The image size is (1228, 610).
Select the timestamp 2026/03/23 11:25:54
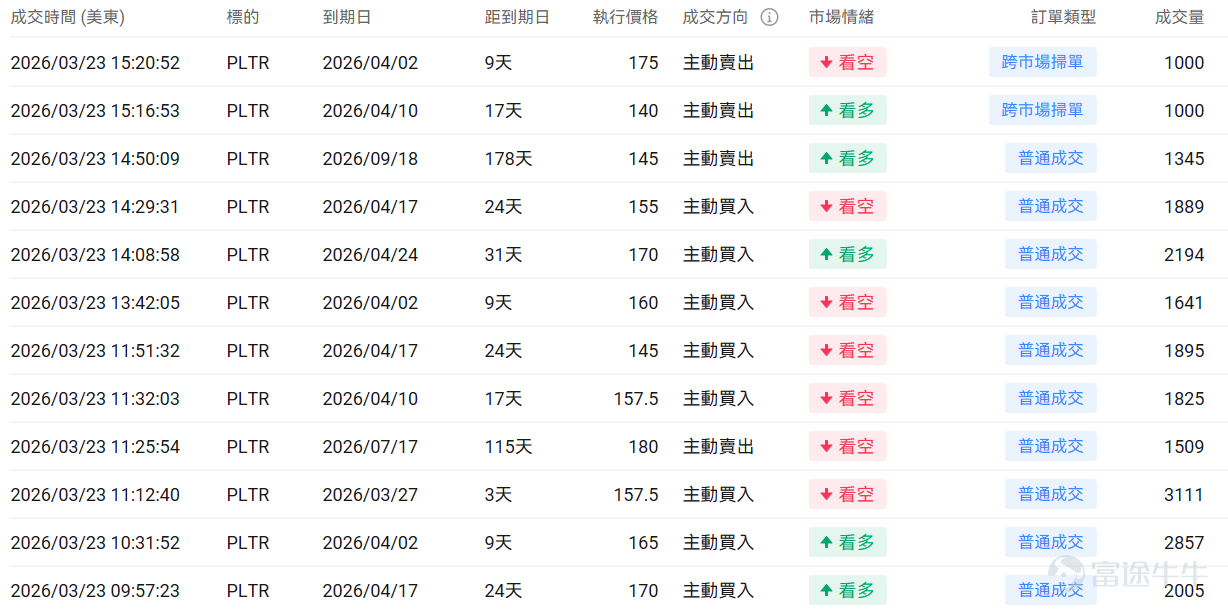(x=95, y=447)
